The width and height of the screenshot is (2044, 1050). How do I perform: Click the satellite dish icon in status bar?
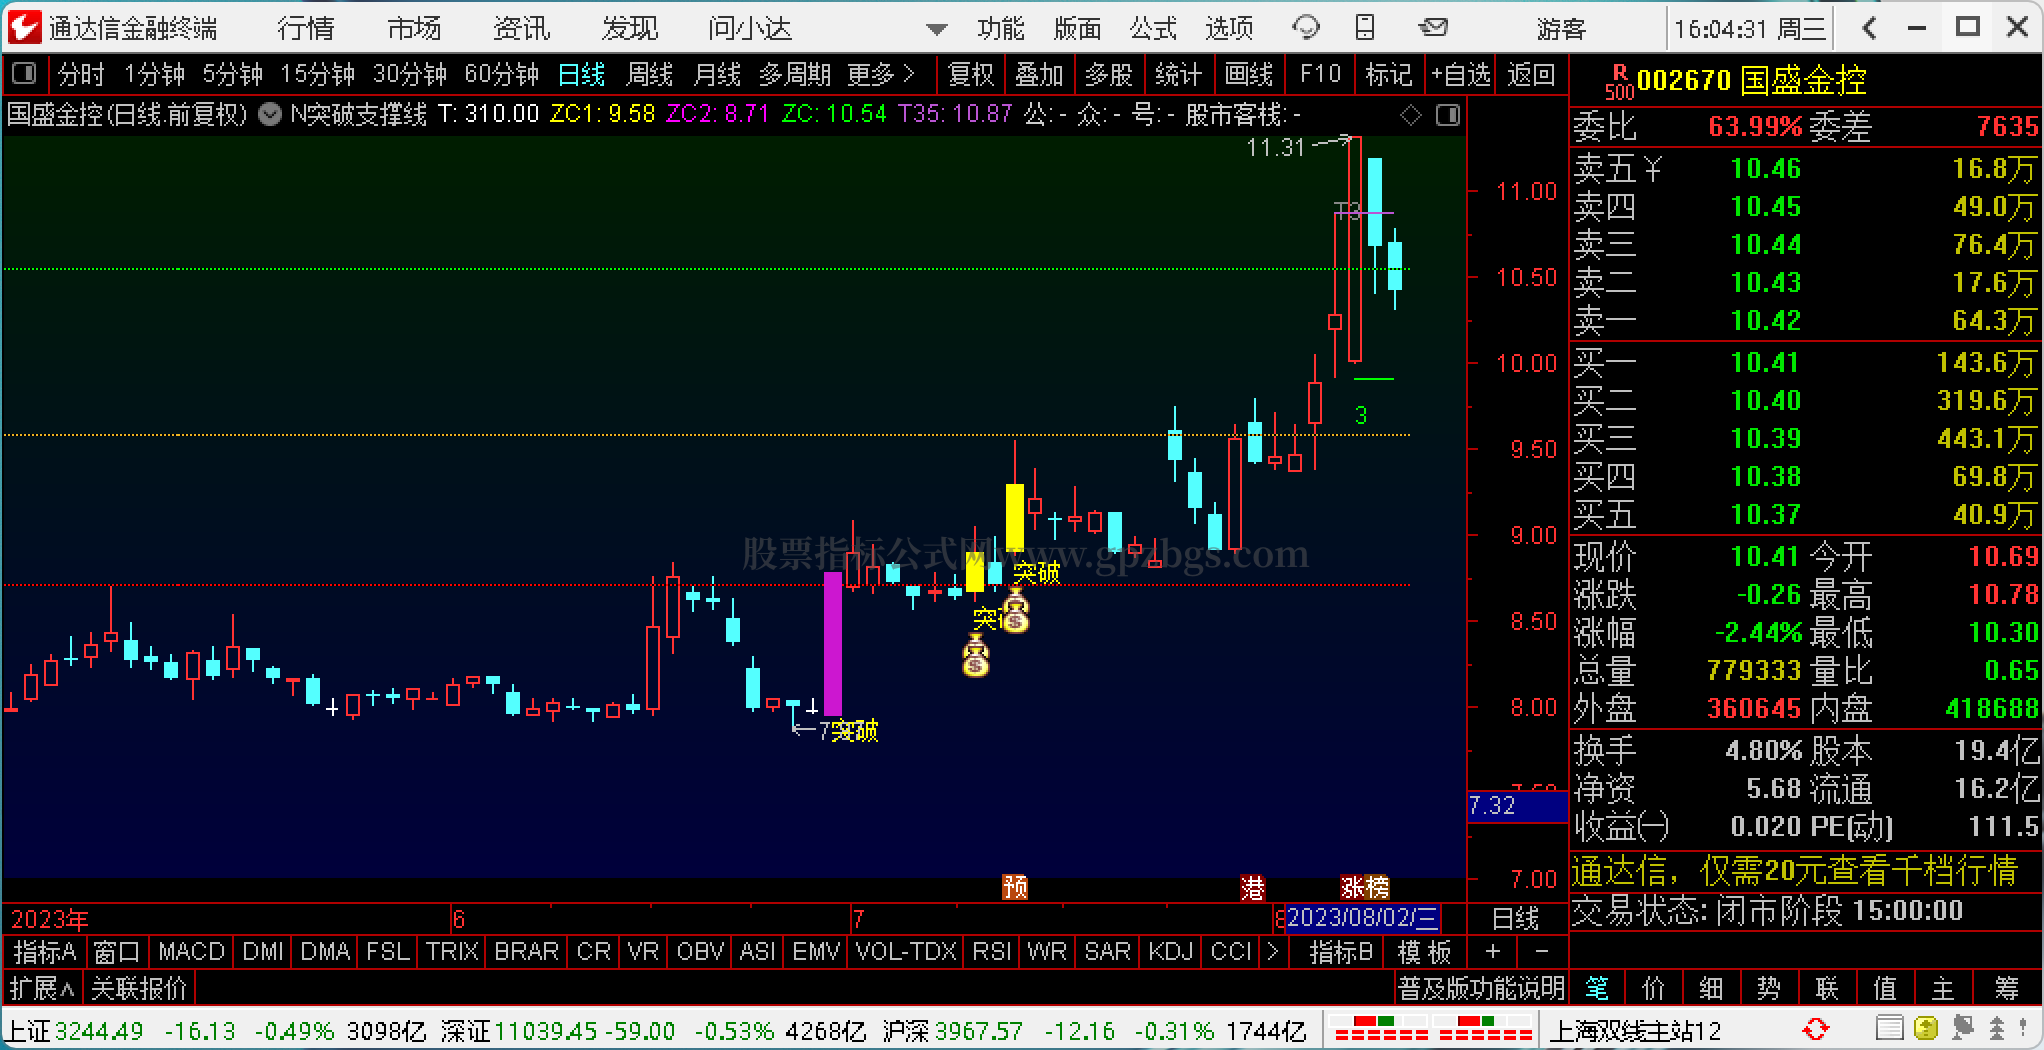point(1961,1029)
